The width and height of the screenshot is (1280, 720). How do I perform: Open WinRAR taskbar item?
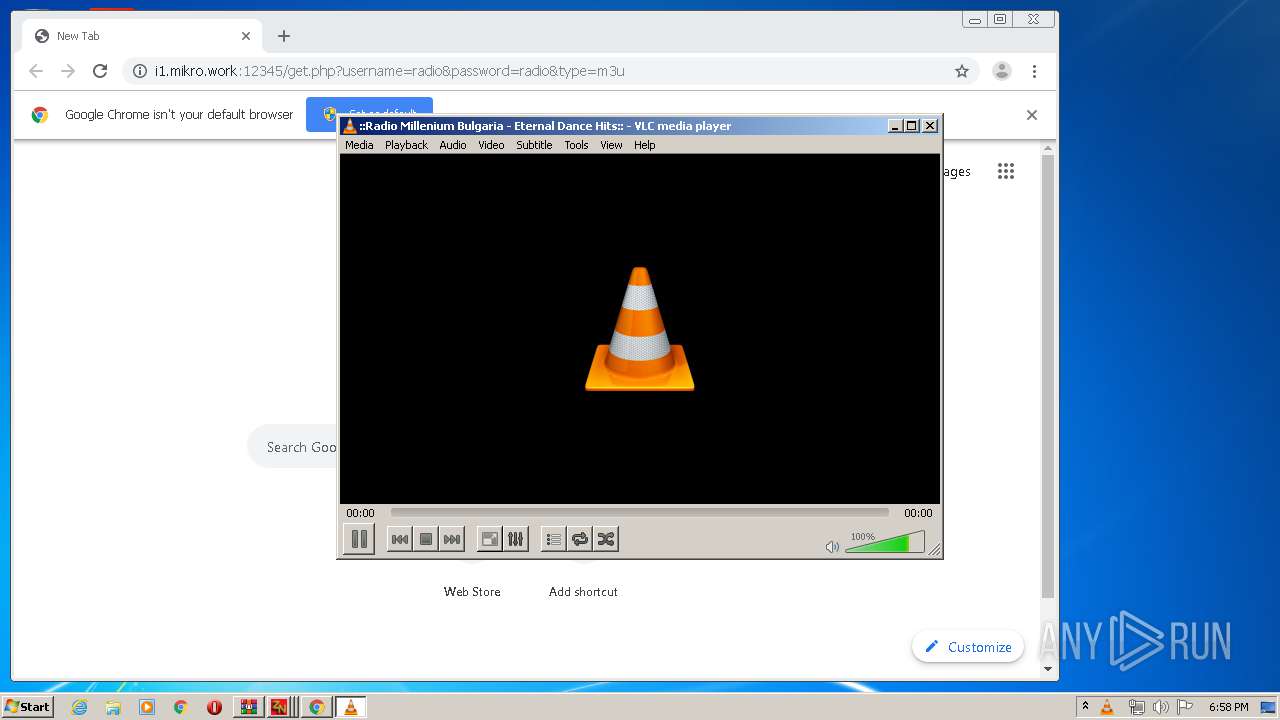(x=249, y=707)
